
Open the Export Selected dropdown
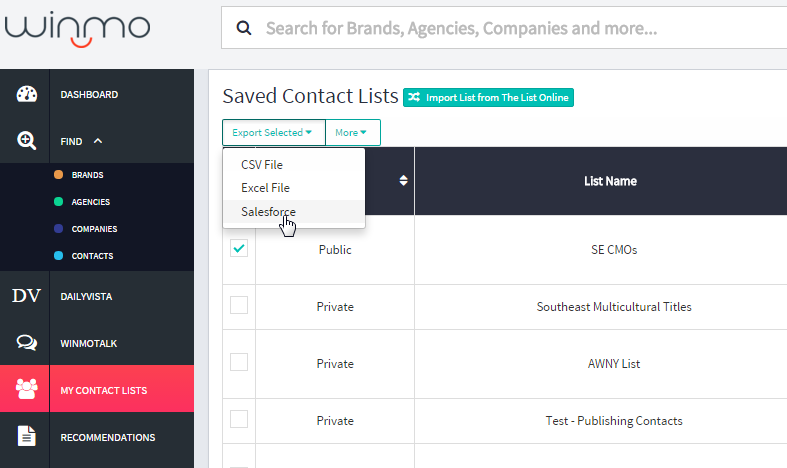(273, 132)
